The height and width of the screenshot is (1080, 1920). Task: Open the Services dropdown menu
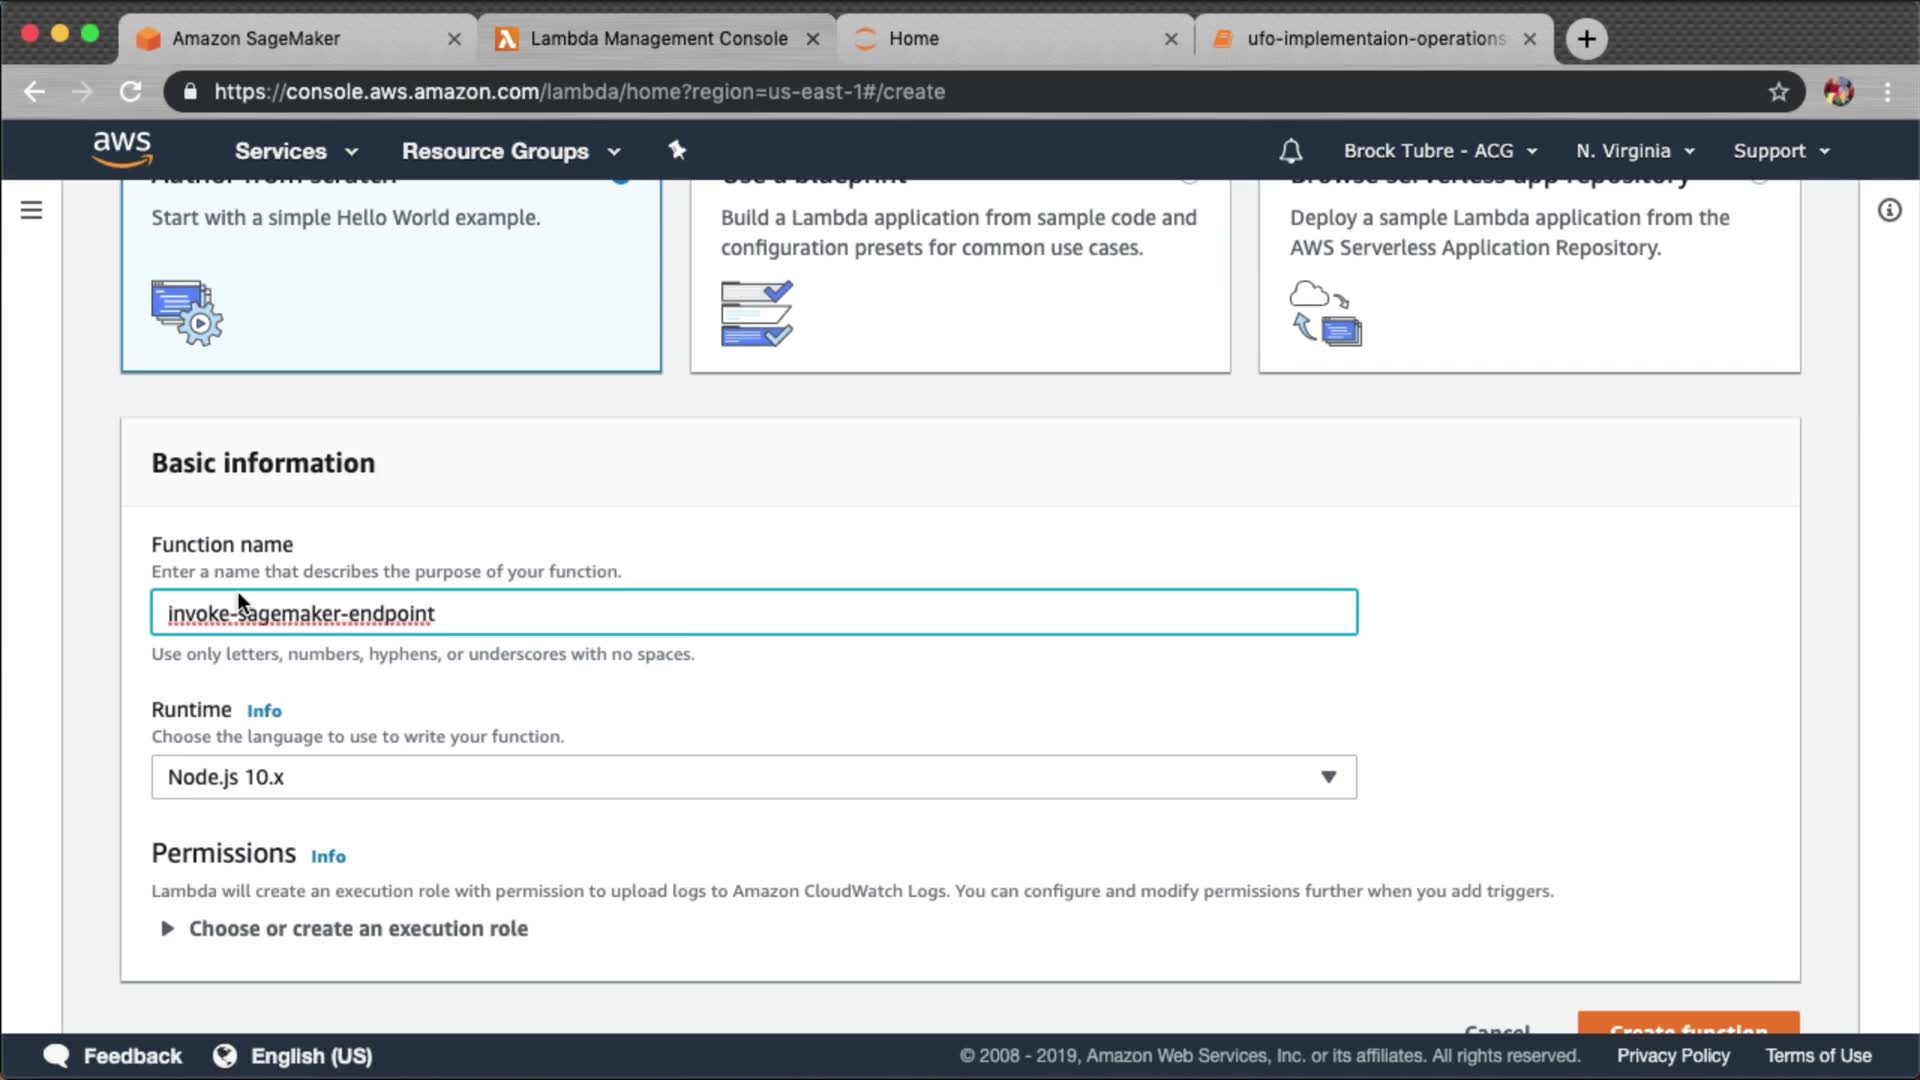[295, 151]
